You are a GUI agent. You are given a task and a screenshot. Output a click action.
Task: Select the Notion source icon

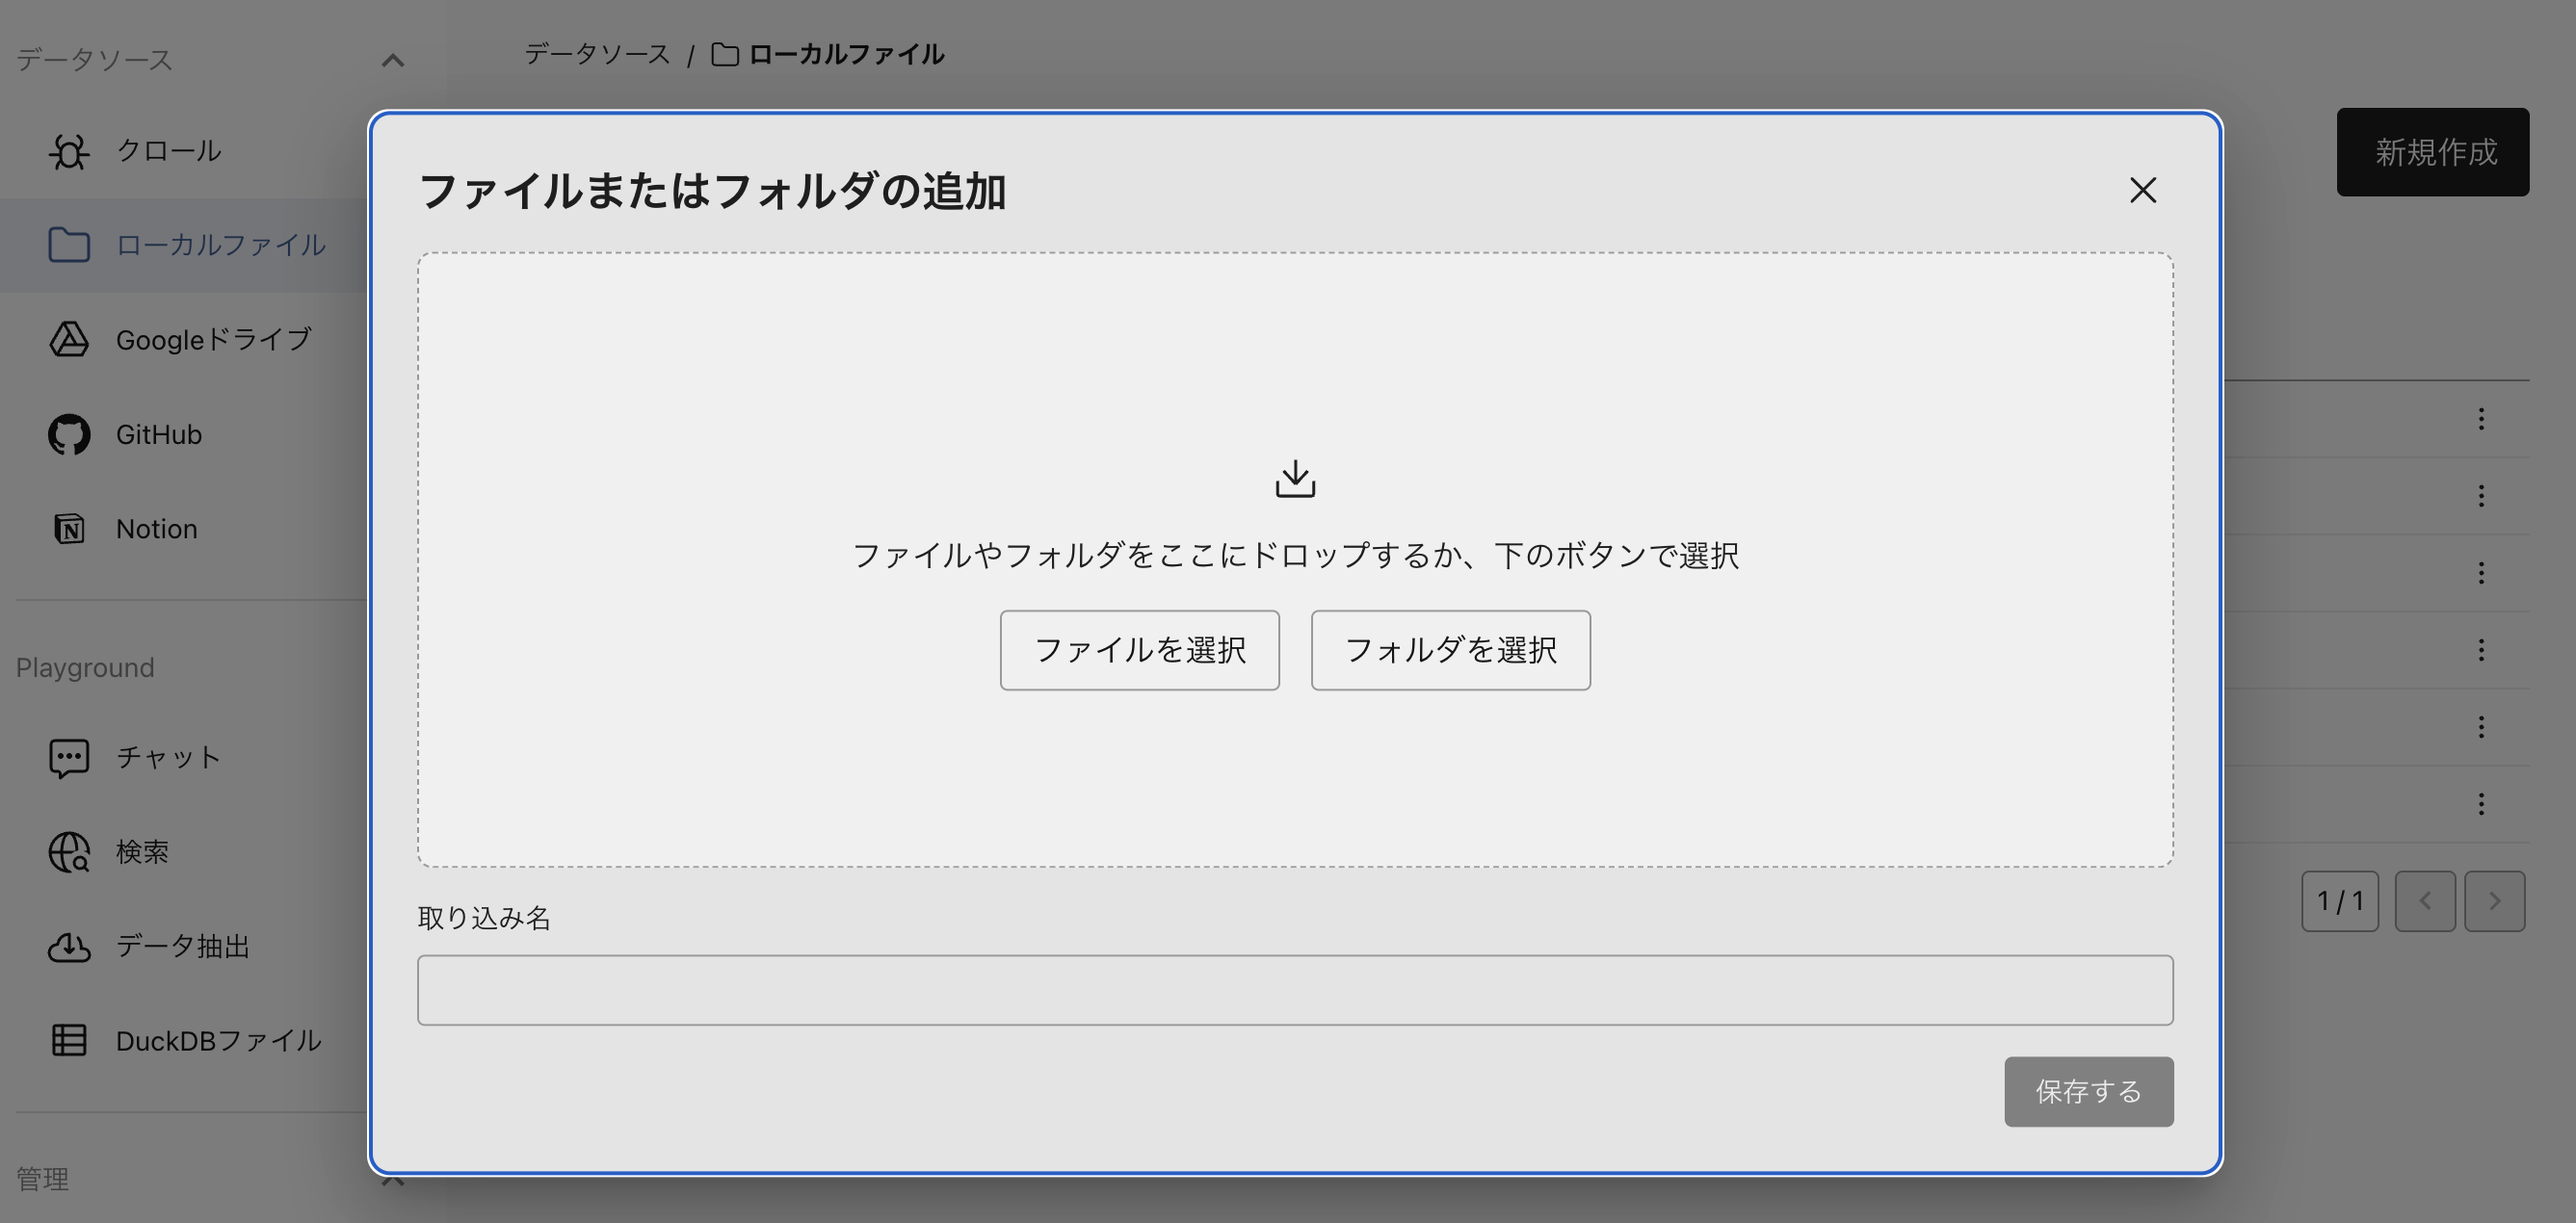pyautogui.click(x=68, y=528)
